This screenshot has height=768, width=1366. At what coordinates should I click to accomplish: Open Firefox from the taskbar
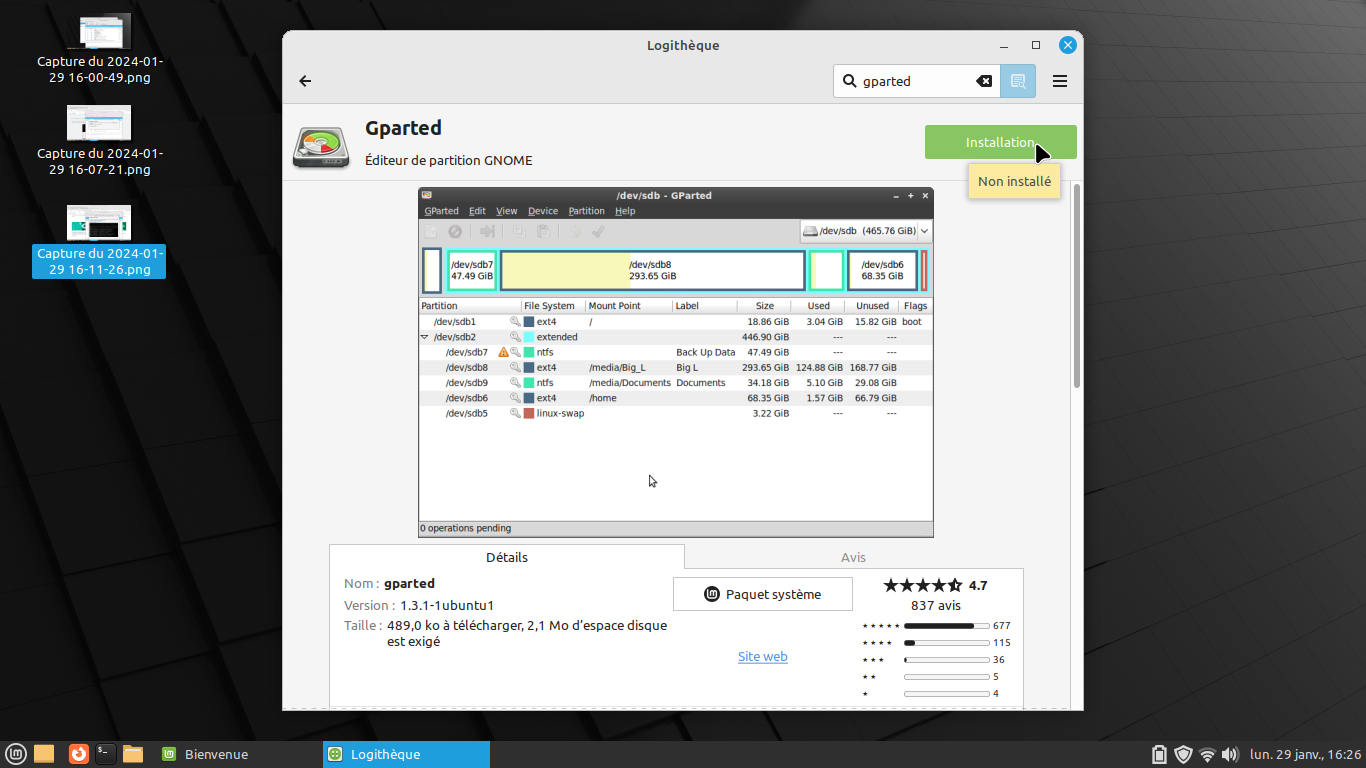click(78, 754)
